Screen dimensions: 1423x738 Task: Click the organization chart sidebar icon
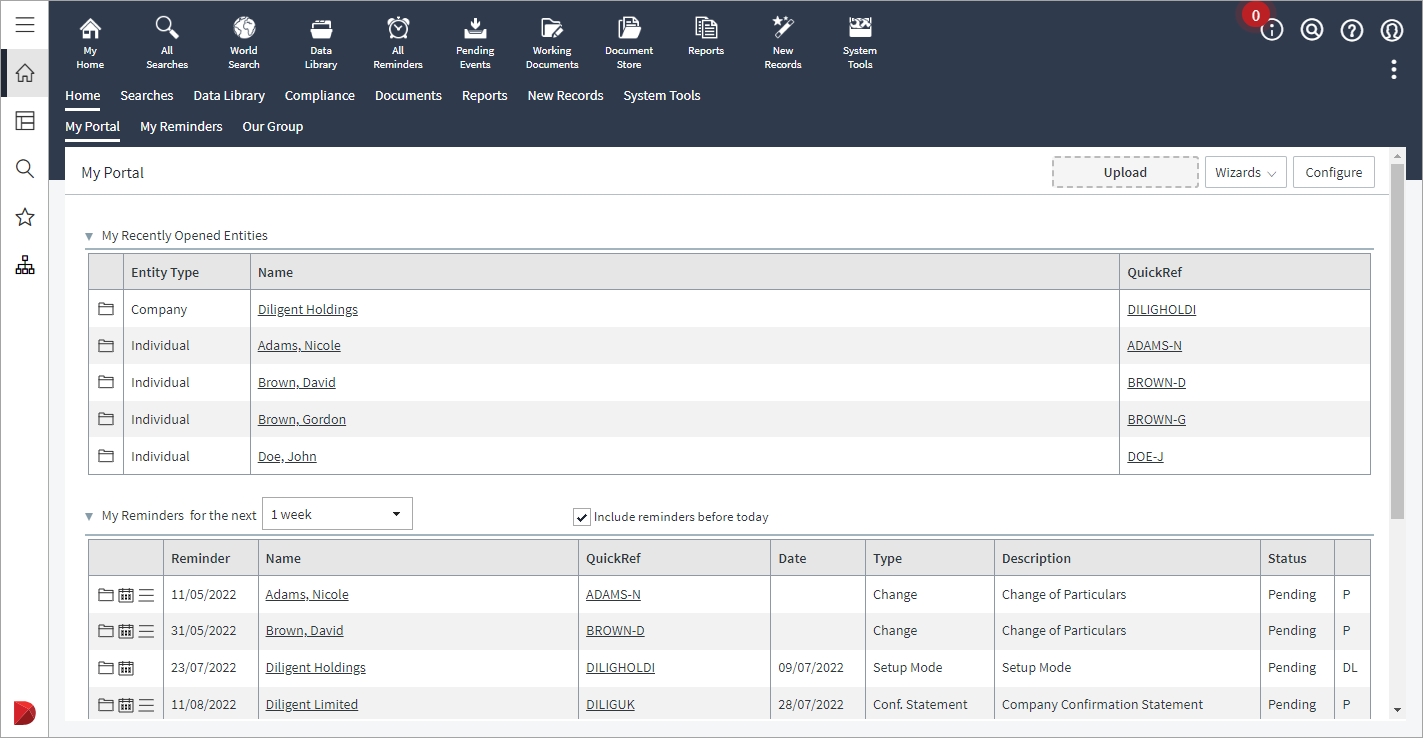tap(25, 265)
